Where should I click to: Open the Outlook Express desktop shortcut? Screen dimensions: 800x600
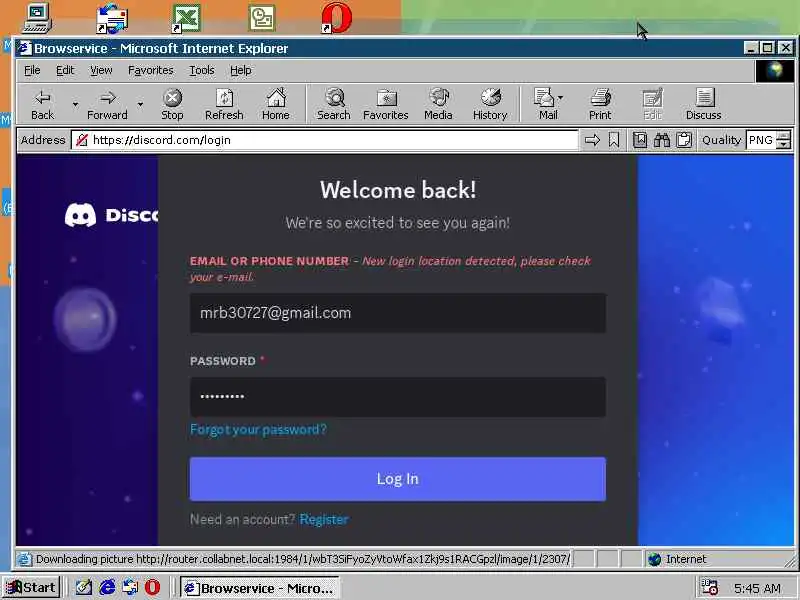click(x=112, y=19)
